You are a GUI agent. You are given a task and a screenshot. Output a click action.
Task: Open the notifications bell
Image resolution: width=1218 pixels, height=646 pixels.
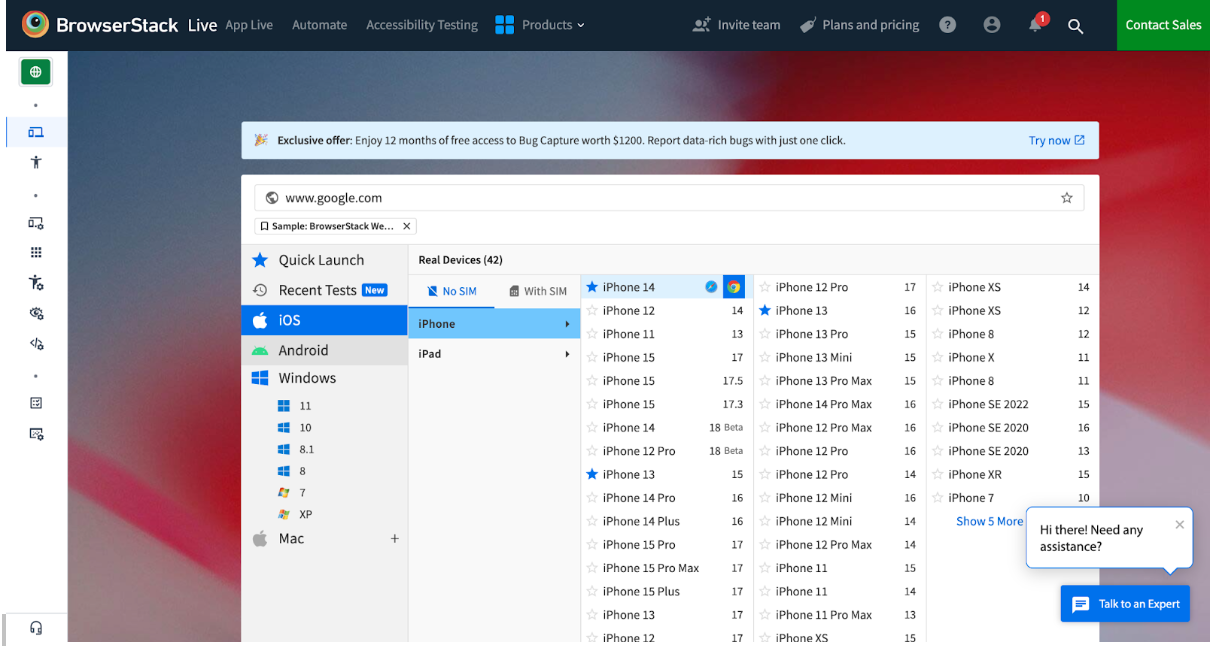[x=1036, y=25]
